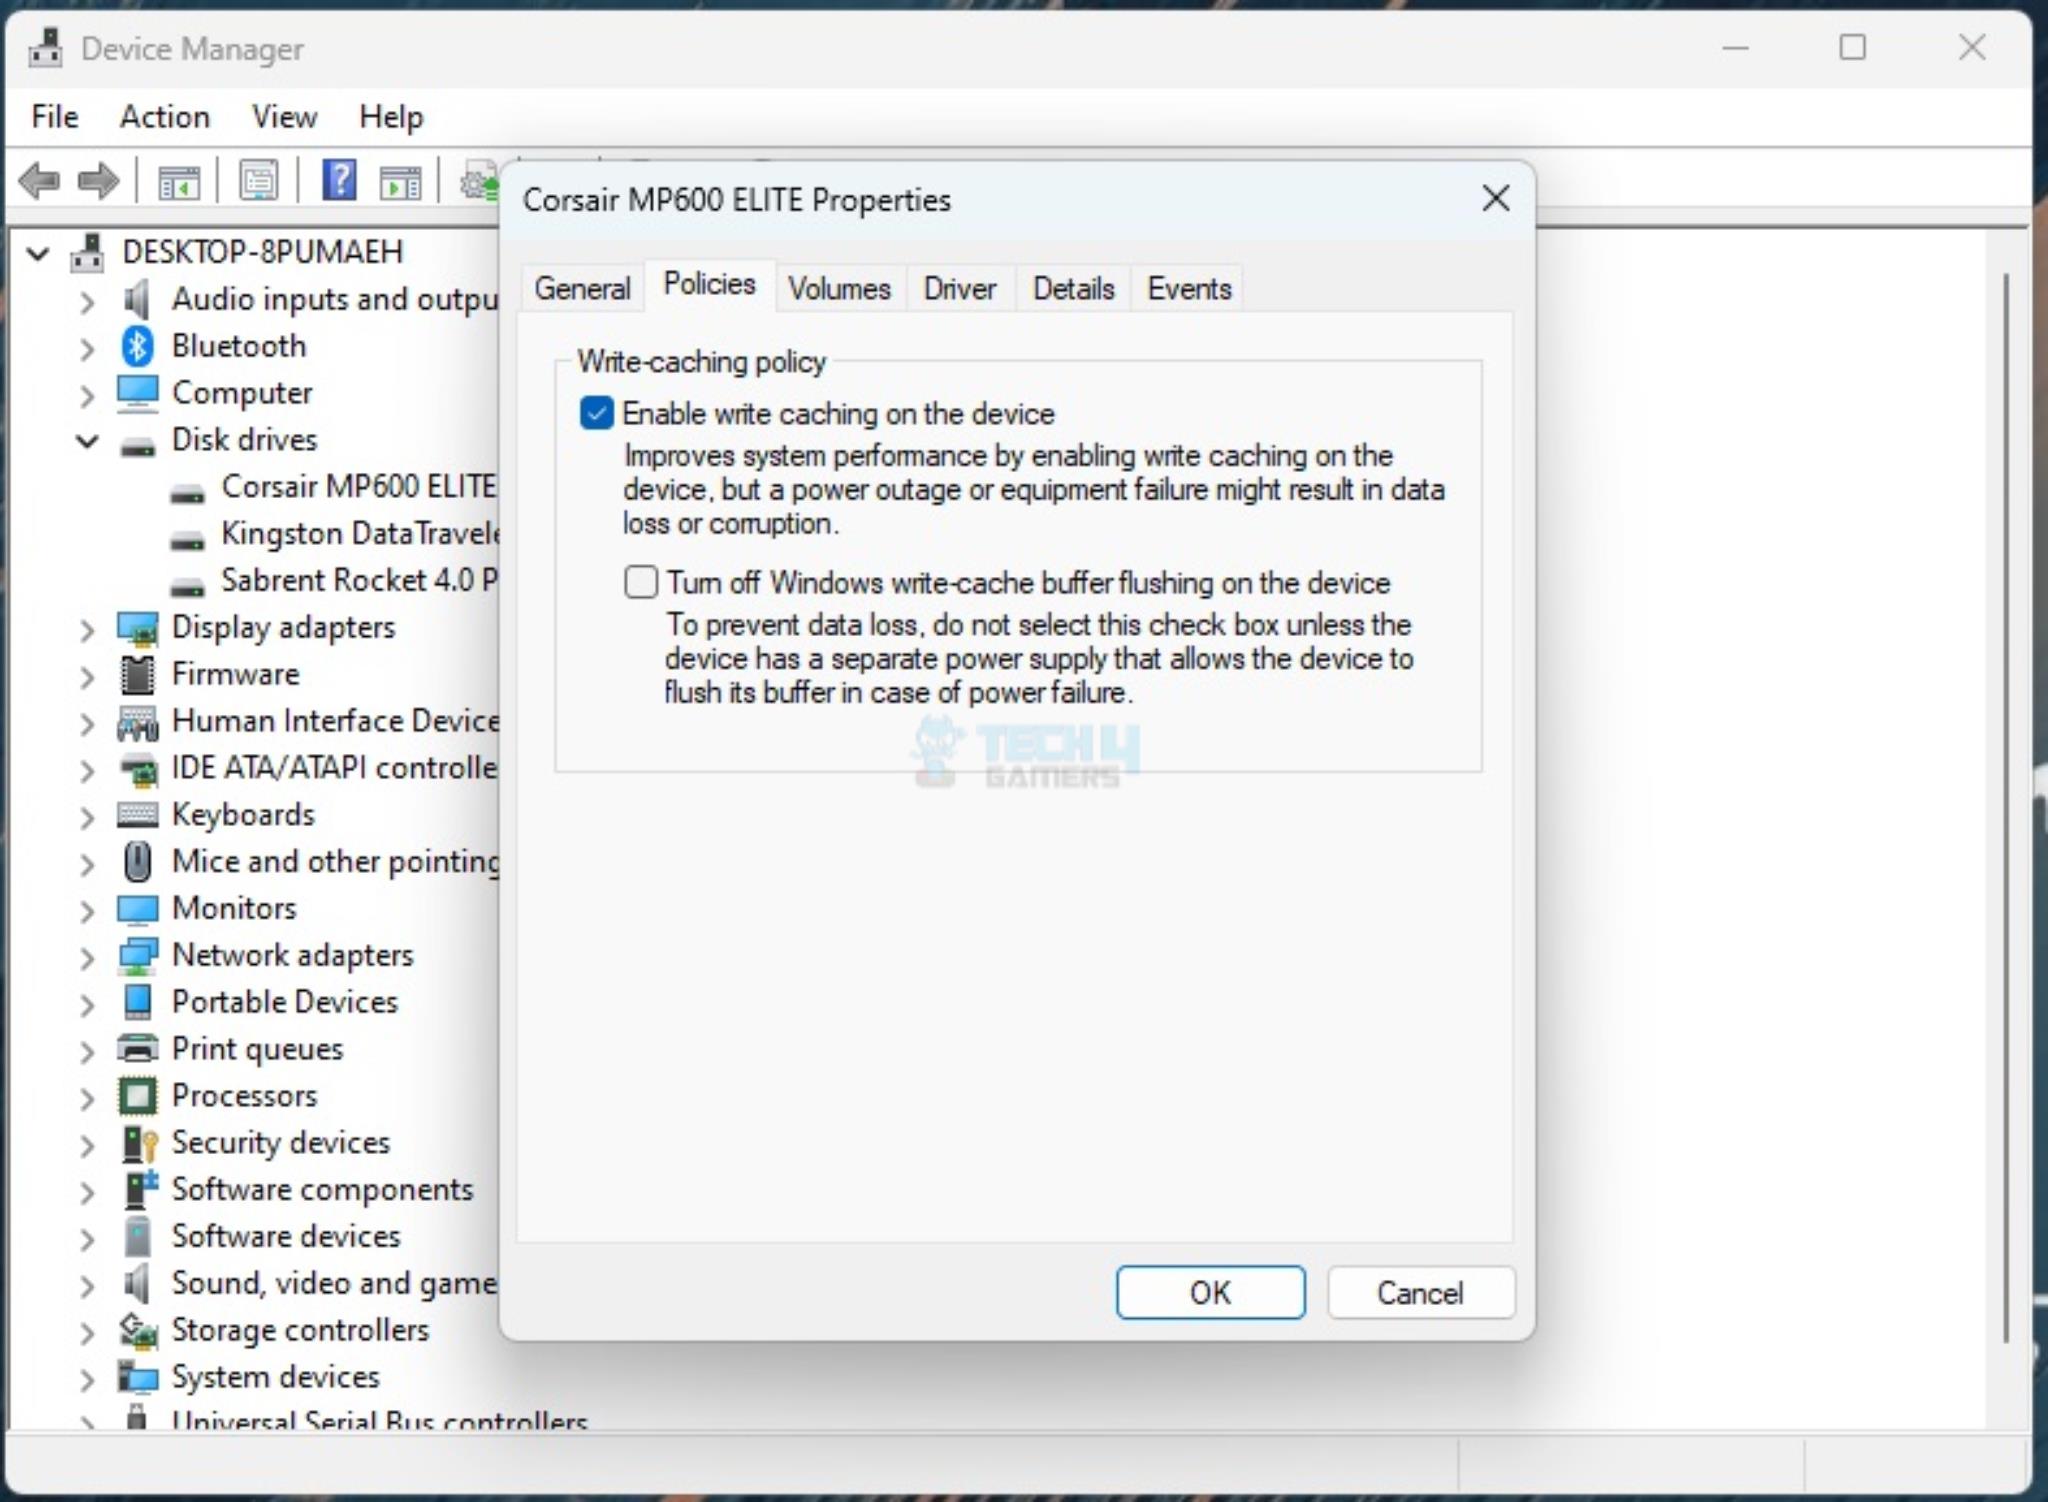Open the Action menu

[164, 117]
